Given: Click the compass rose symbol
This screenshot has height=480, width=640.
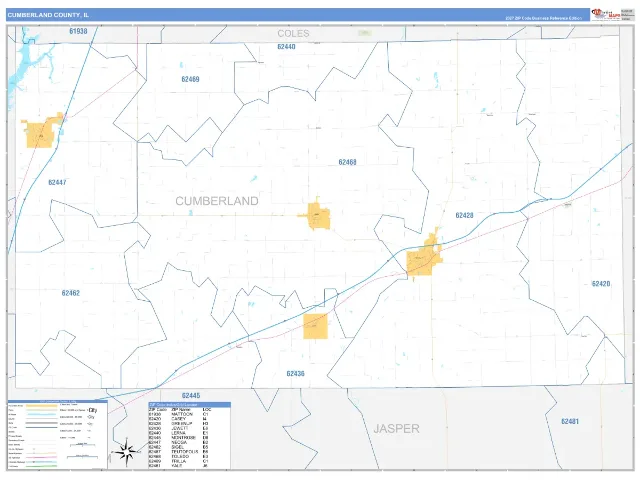Looking at the screenshot, I should point(126,452).
